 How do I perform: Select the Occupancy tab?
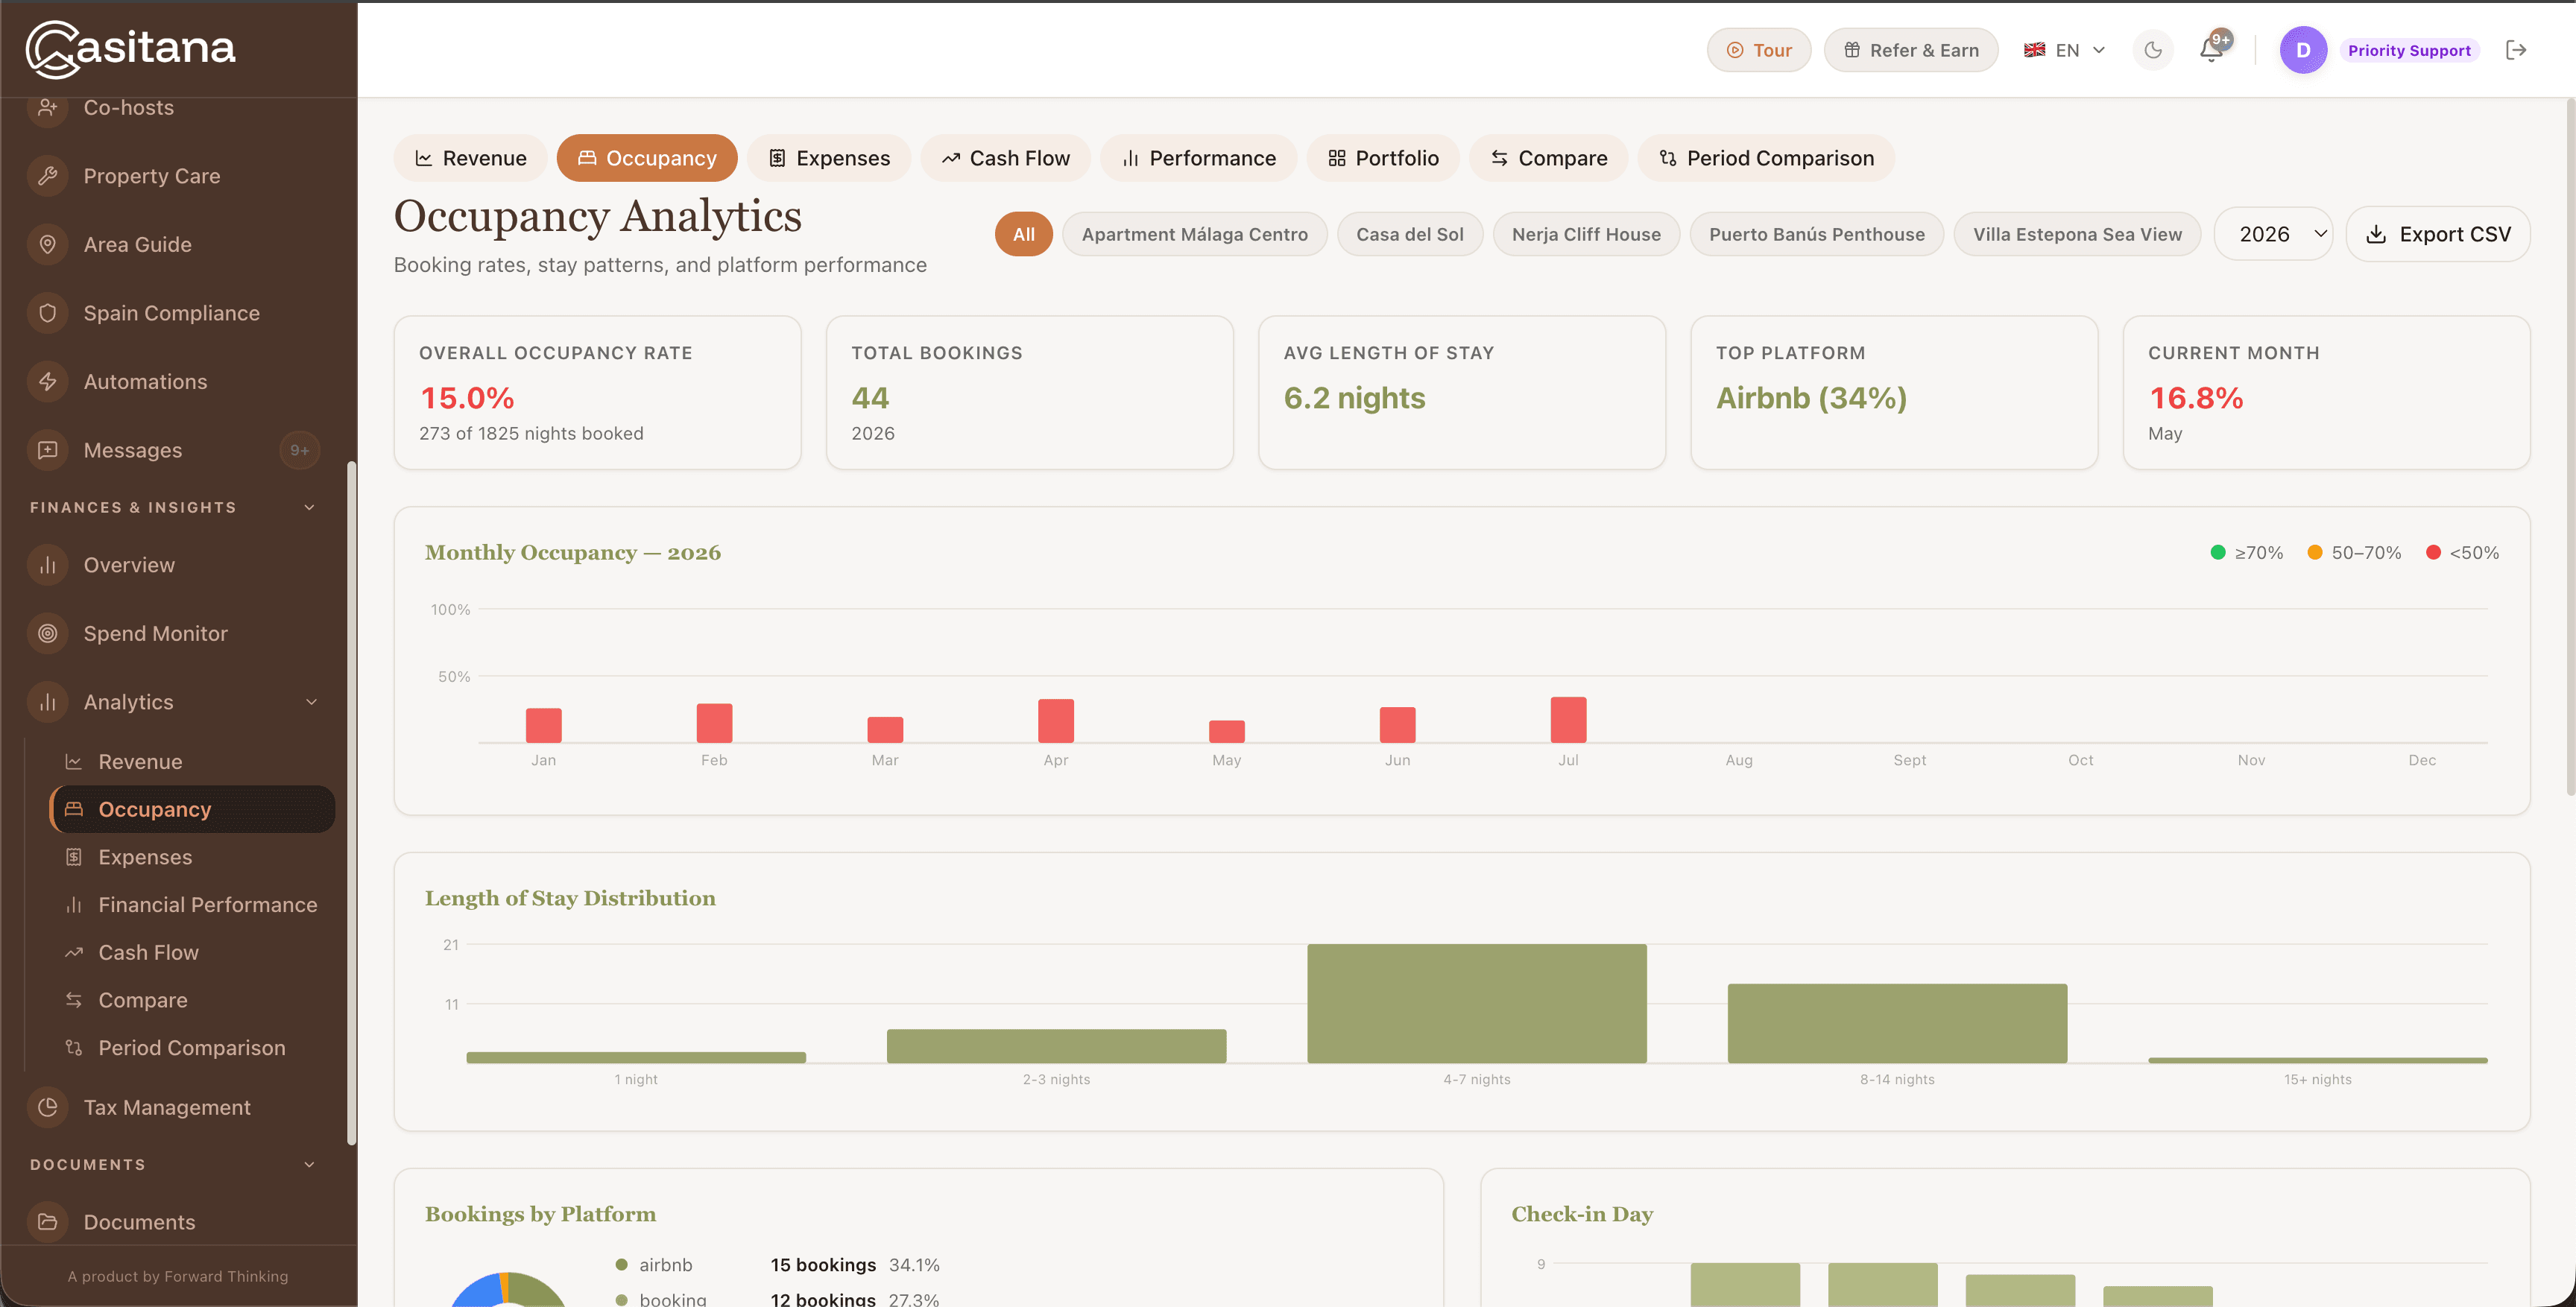click(647, 158)
